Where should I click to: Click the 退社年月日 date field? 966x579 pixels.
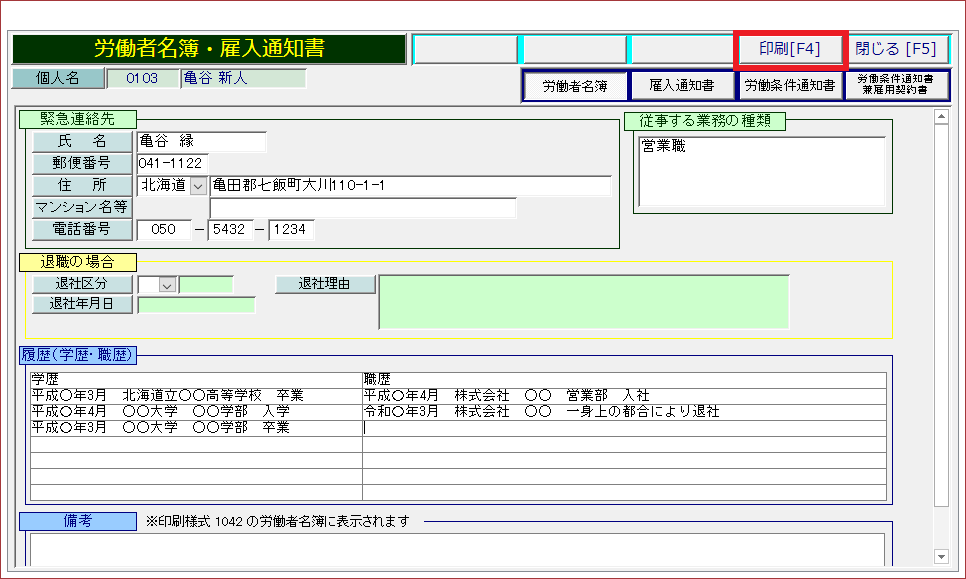(196, 305)
